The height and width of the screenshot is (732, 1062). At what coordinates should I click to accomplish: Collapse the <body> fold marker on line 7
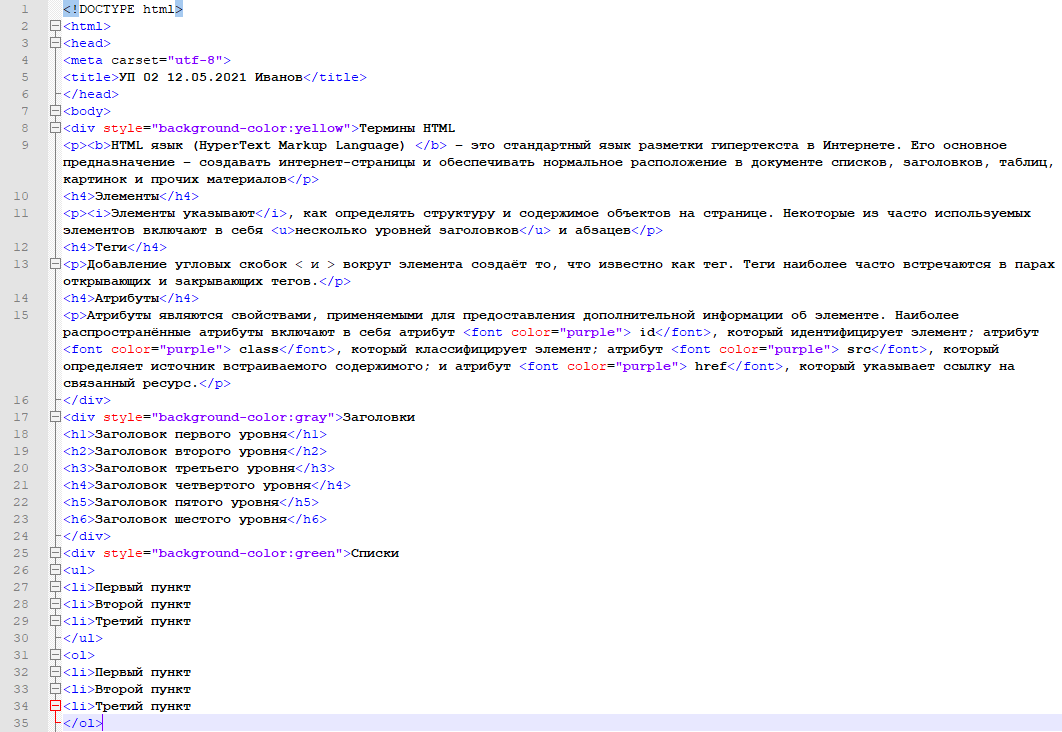click(x=56, y=111)
